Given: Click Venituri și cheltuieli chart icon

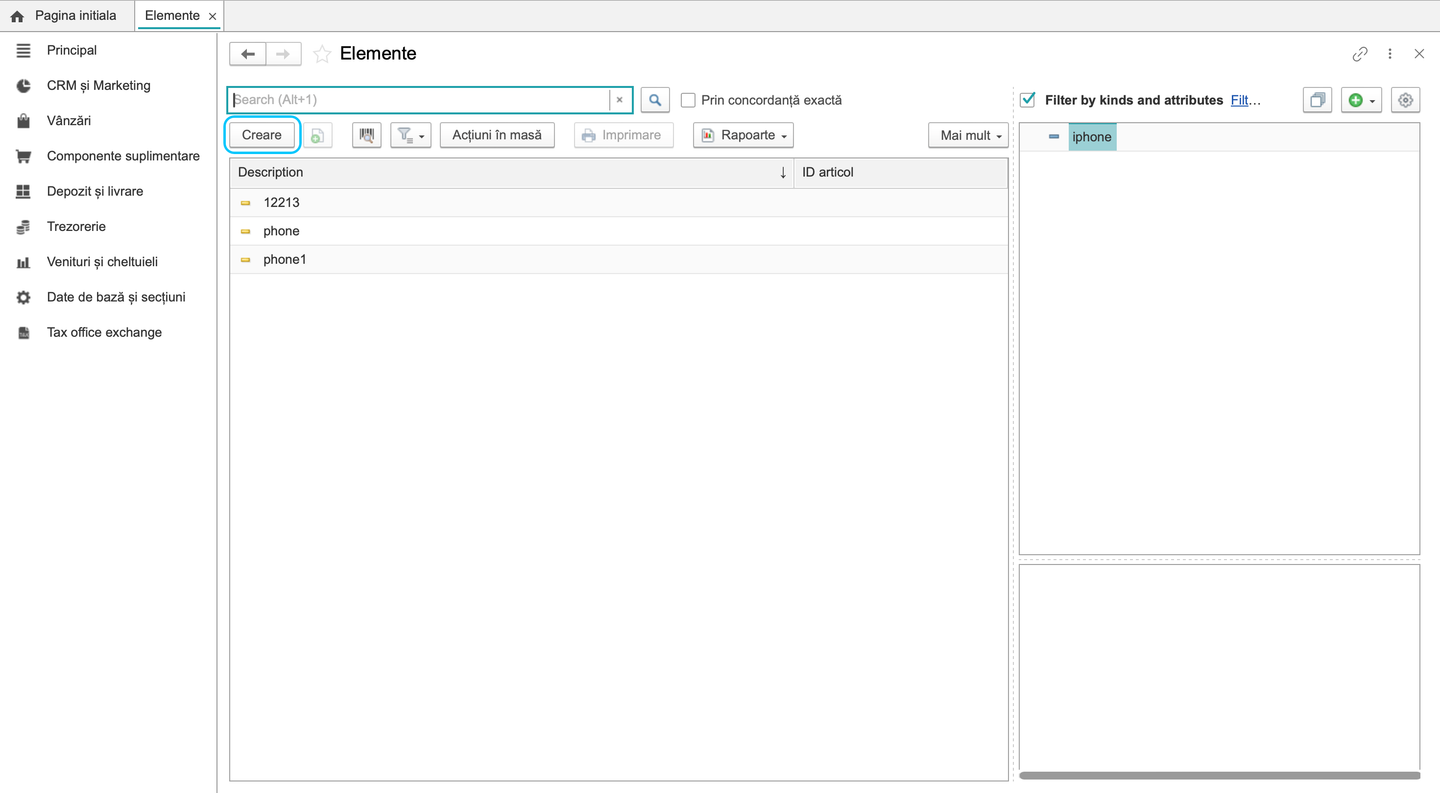Looking at the screenshot, I should pos(23,262).
